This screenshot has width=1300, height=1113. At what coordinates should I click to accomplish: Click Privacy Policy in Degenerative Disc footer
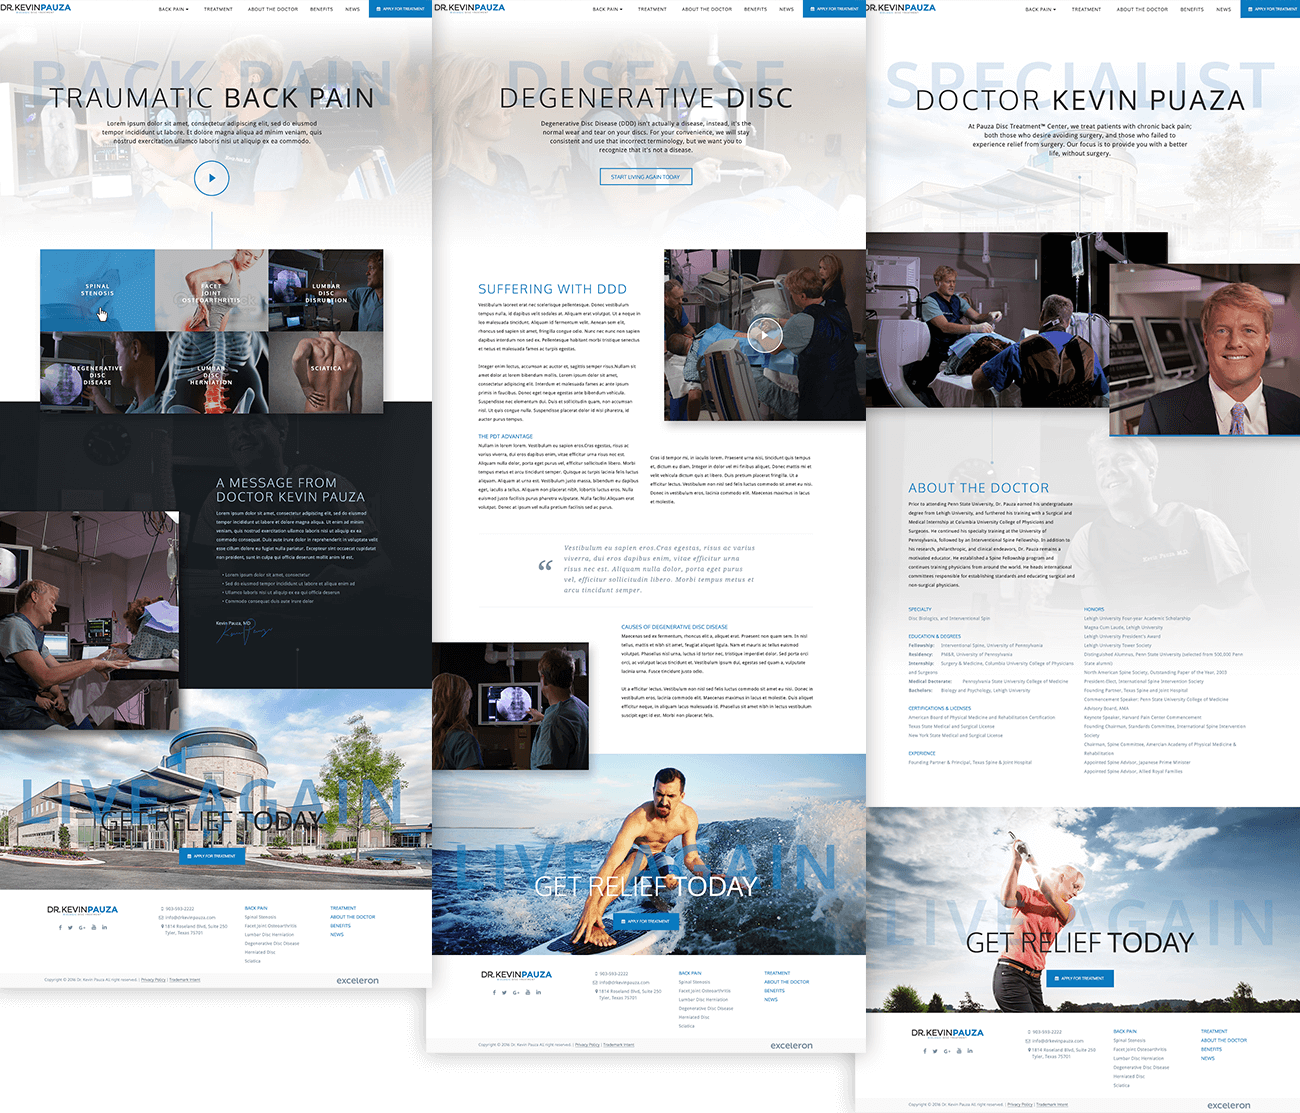tap(587, 1045)
